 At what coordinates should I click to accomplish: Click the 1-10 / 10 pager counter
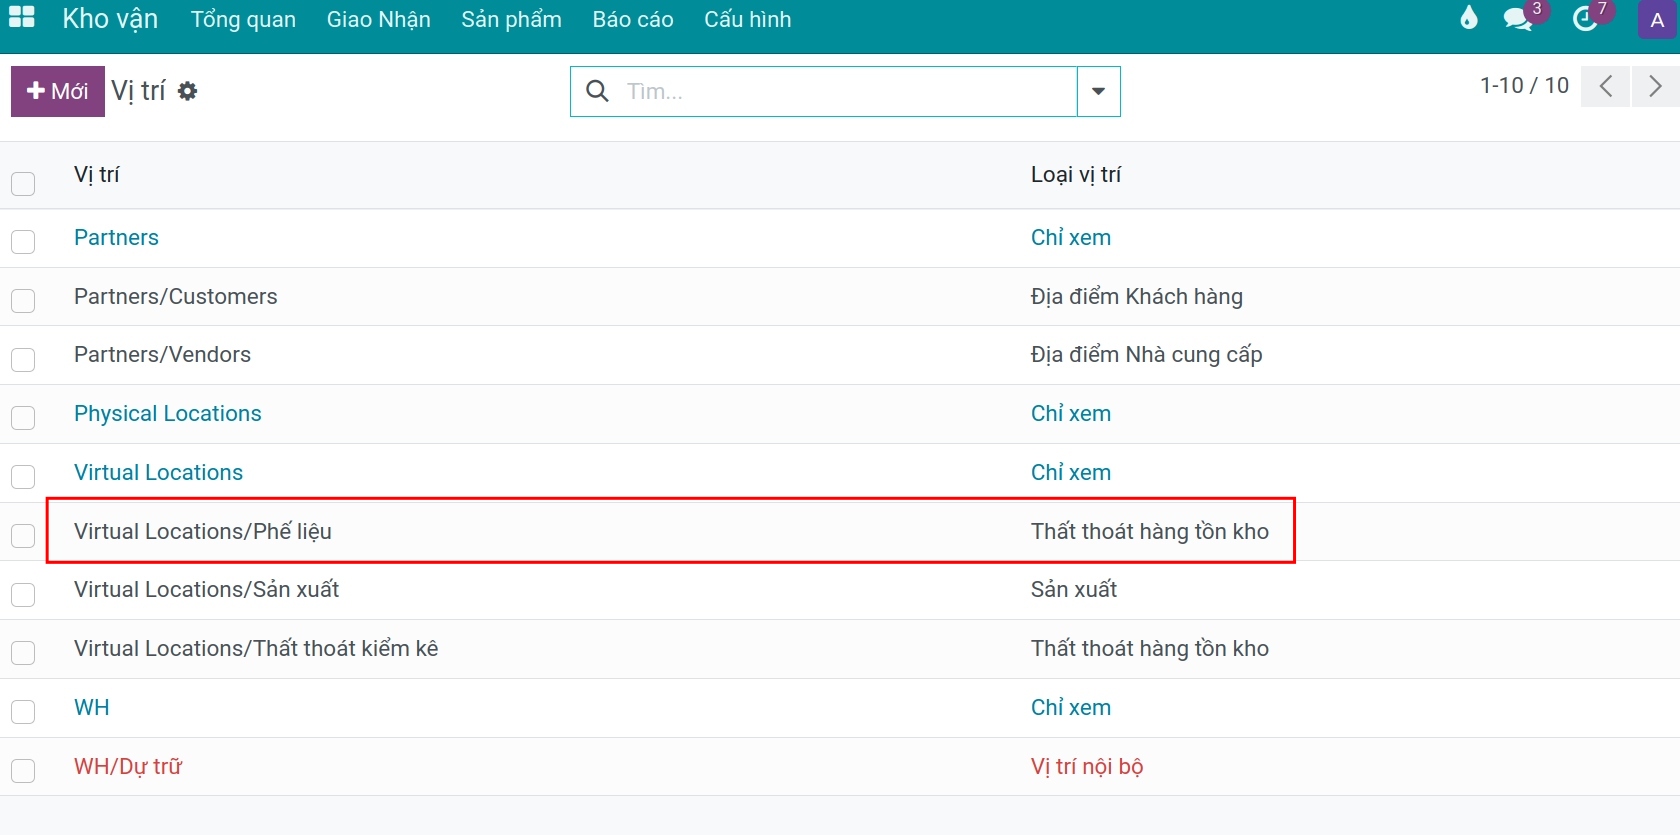click(1524, 85)
